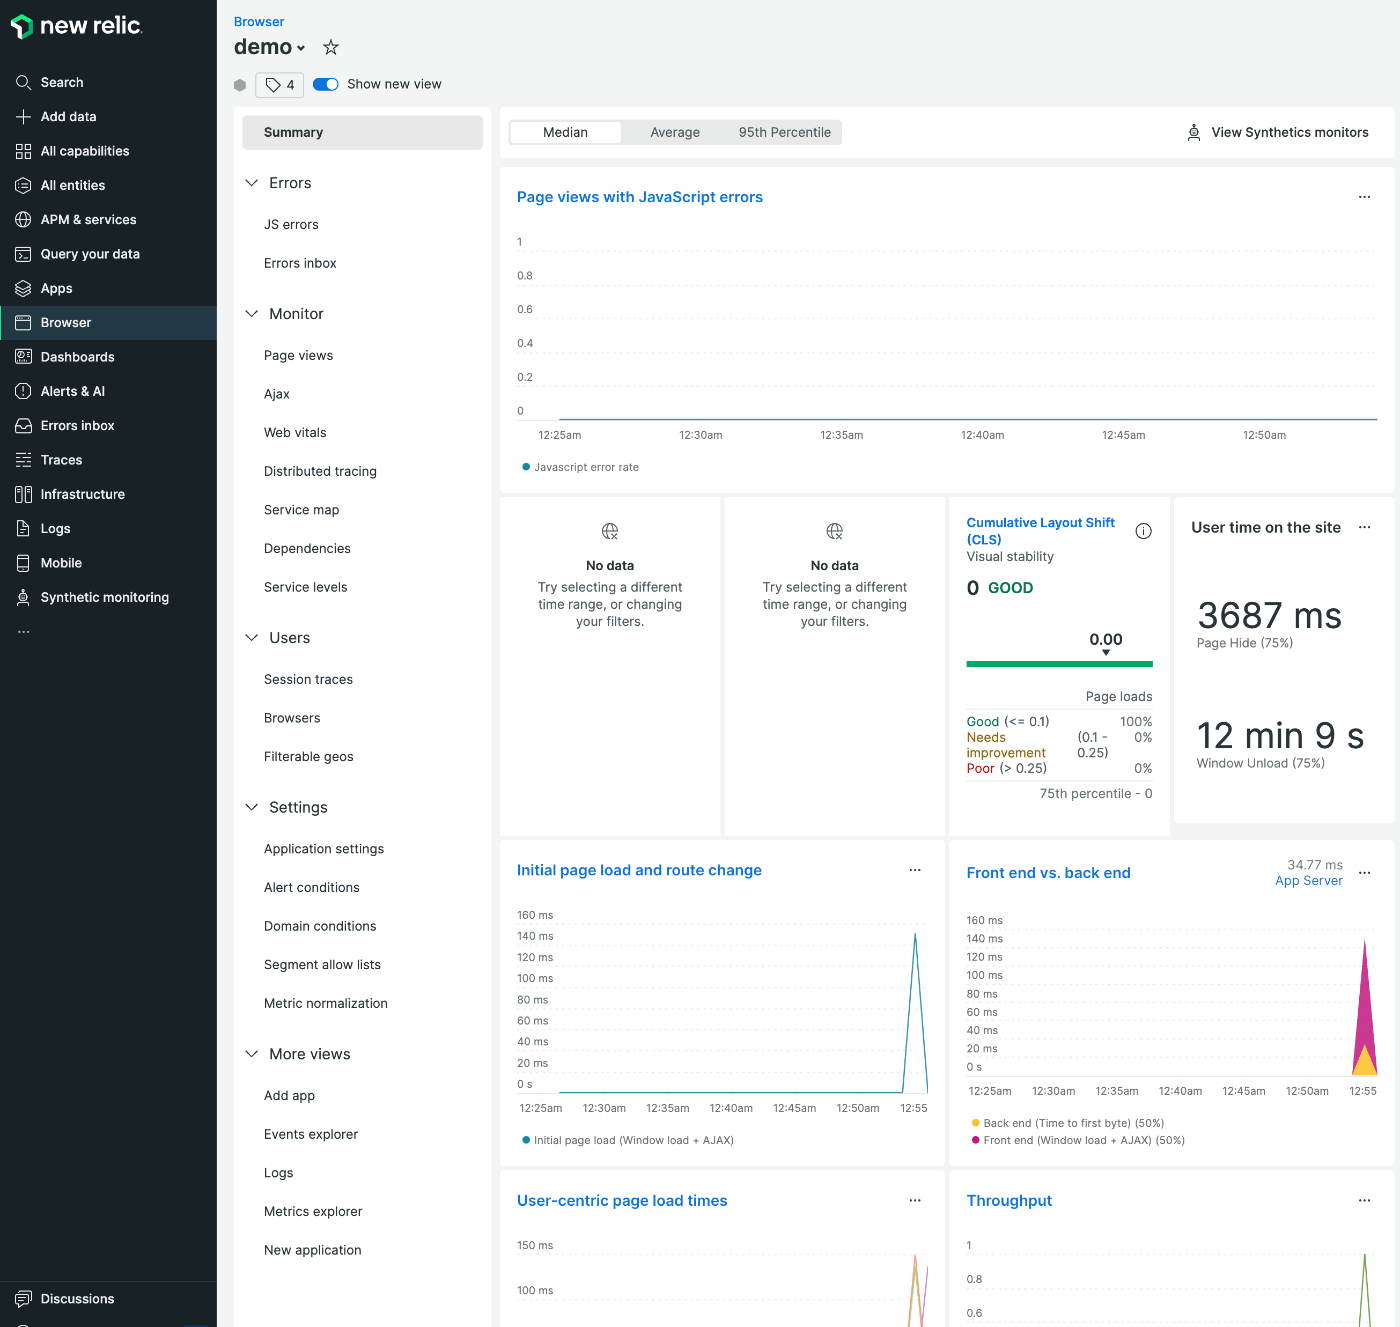Collapse the More views section
This screenshot has width=1400, height=1327.
click(252, 1054)
